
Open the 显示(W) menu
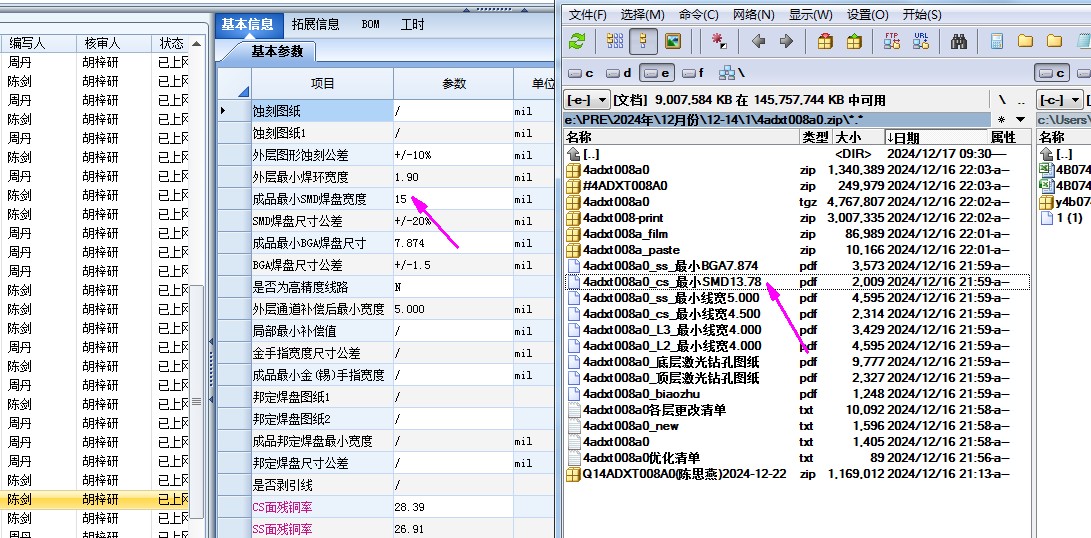click(811, 15)
